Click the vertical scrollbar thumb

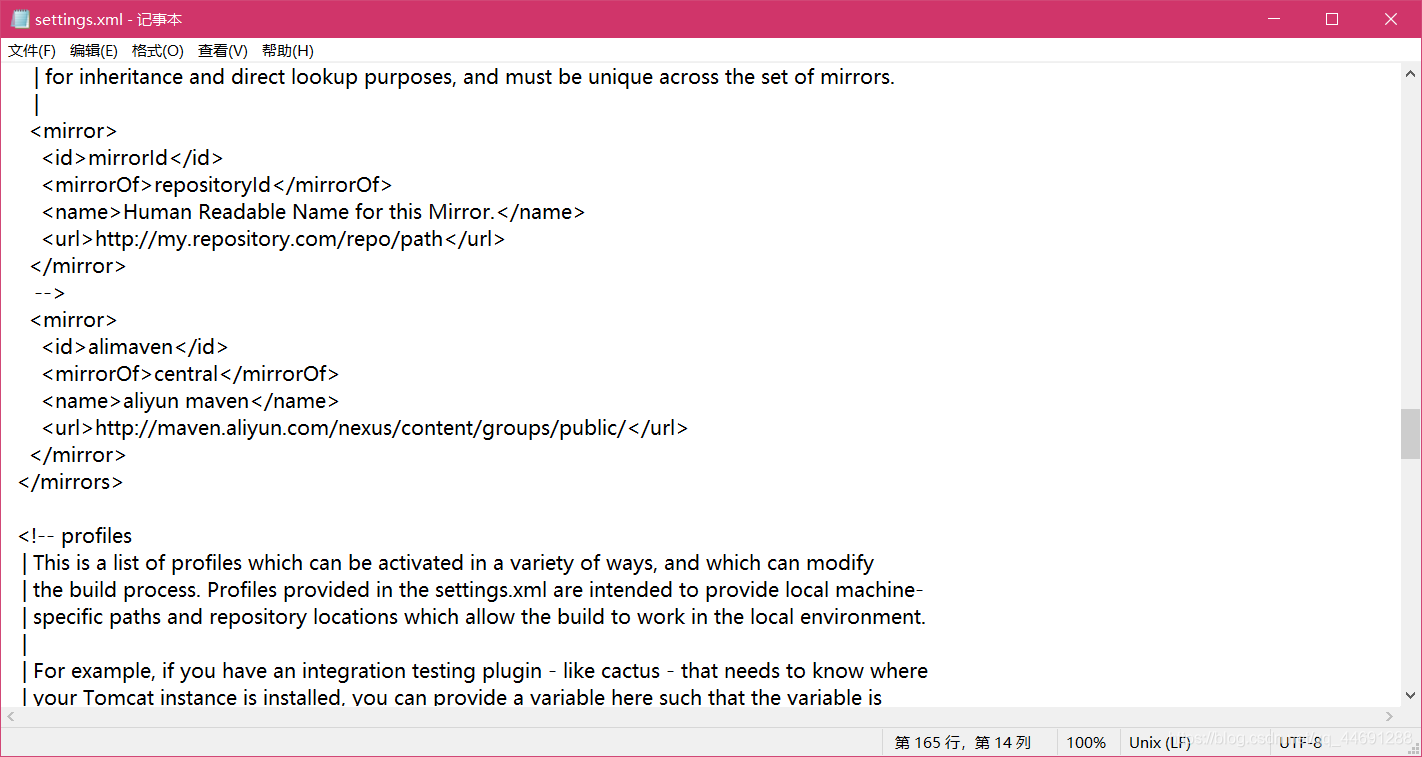click(x=1410, y=433)
